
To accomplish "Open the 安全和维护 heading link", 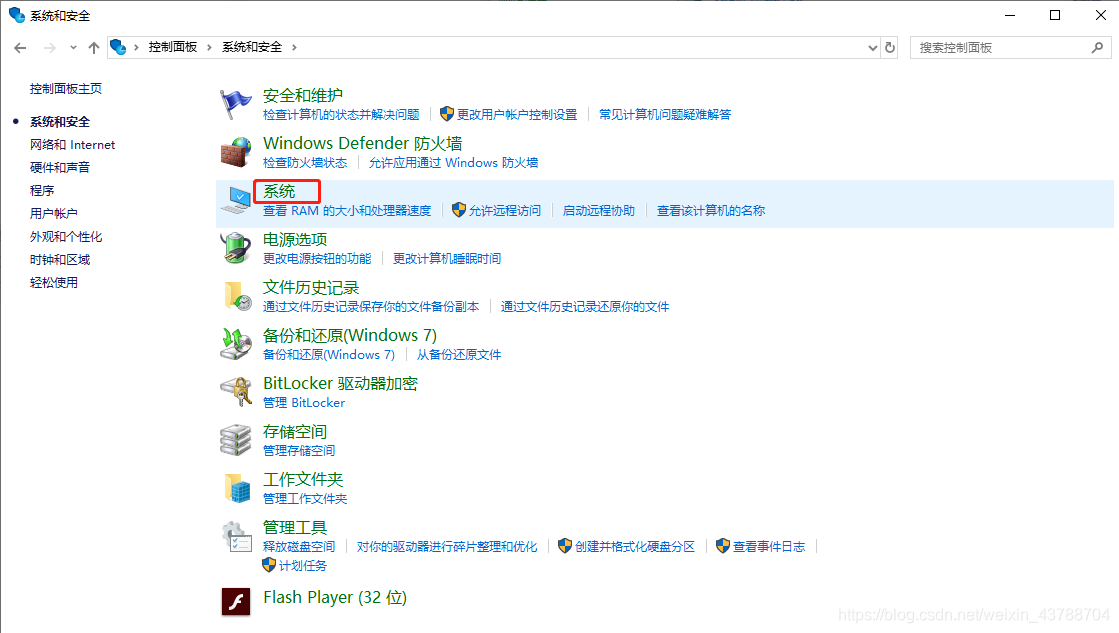I will click(x=303, y=96).
